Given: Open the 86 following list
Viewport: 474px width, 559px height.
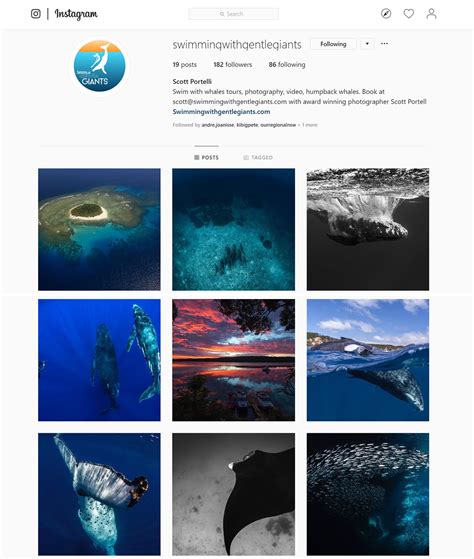Looking at the screenshot, I should (287, 65).
